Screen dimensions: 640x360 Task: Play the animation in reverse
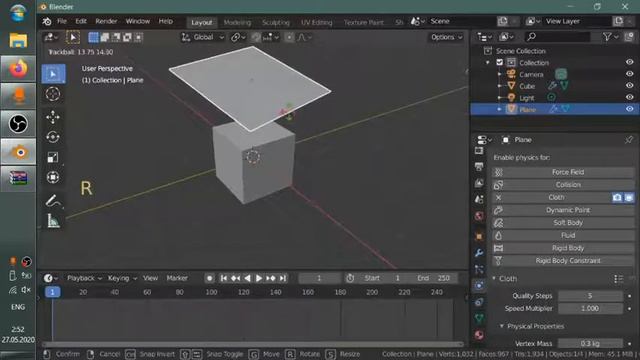coord(247,278)
